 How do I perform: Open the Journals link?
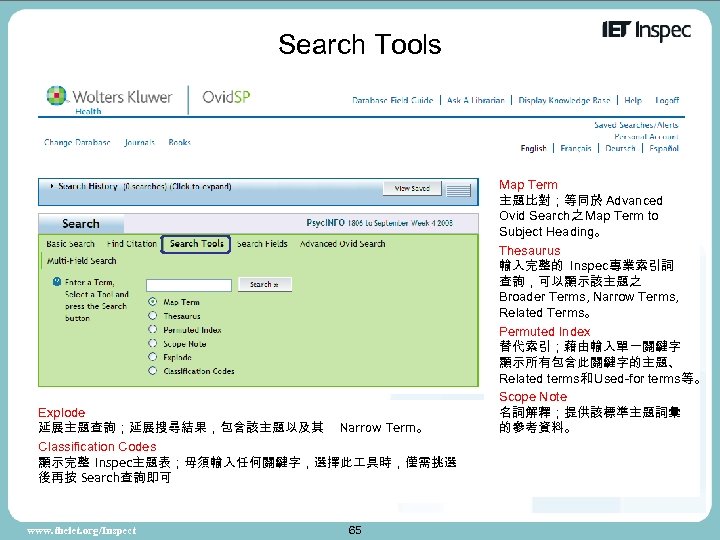[x=139, y=142]
